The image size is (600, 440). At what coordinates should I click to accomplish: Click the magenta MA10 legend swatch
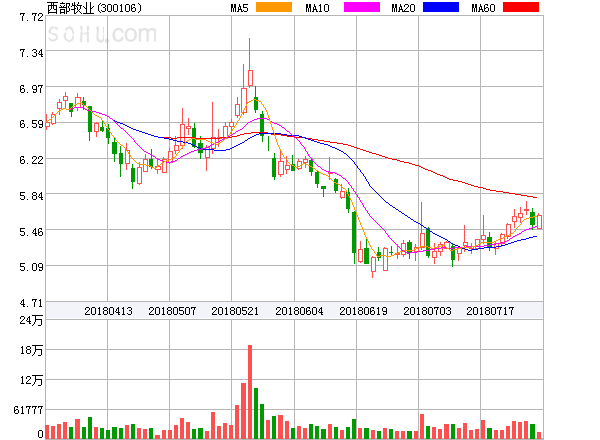(x=362, y=7)
